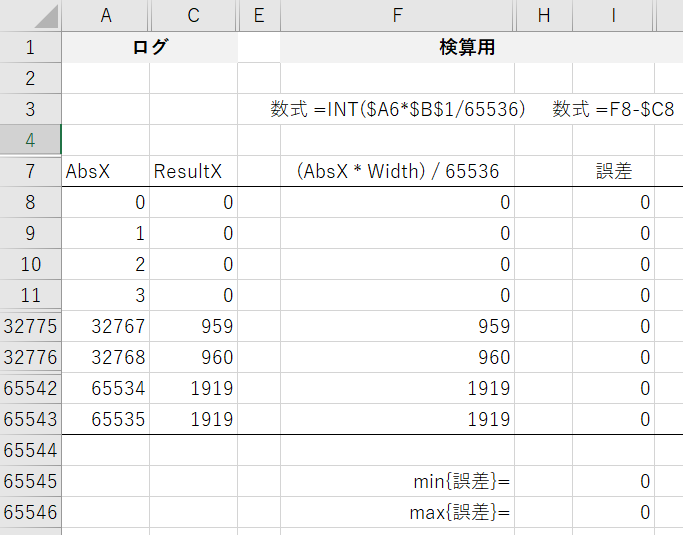Screen dimensions: 683x535
Task: Click column F value 1919 in row 65542
Action: [x=398, y=388]
